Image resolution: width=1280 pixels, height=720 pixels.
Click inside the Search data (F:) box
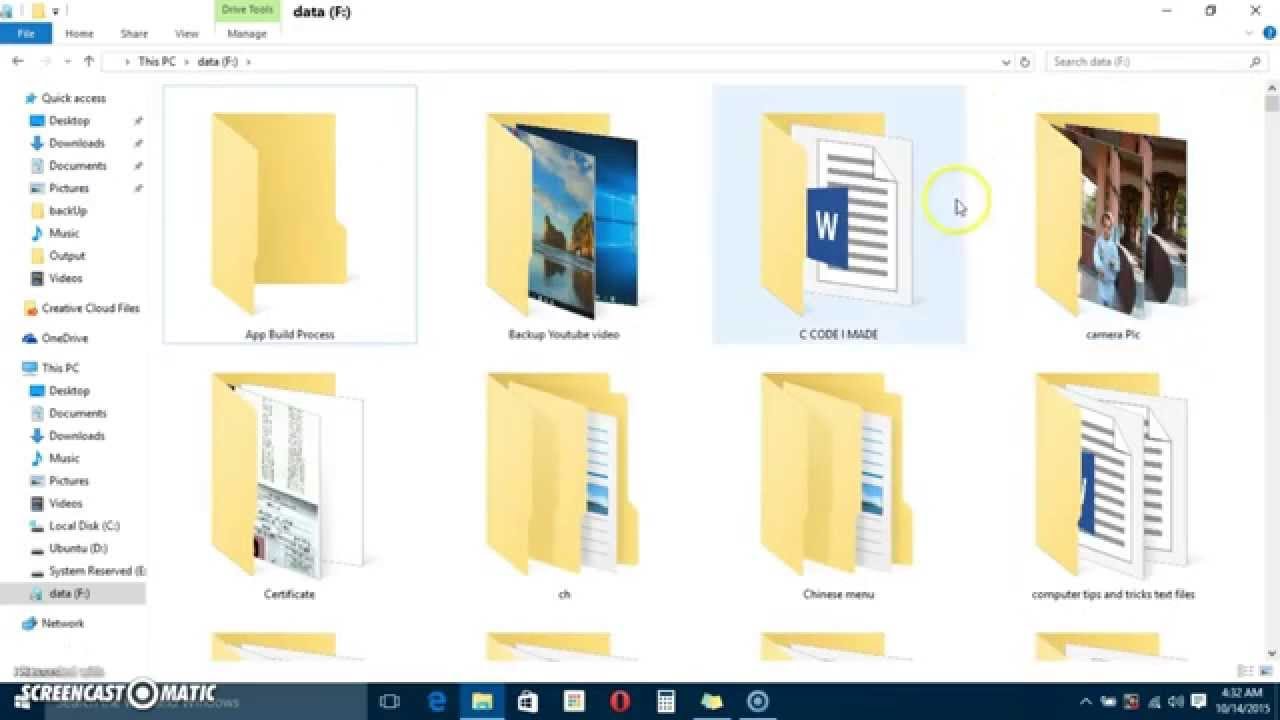pyautogui.click(x=1150, y=61)
